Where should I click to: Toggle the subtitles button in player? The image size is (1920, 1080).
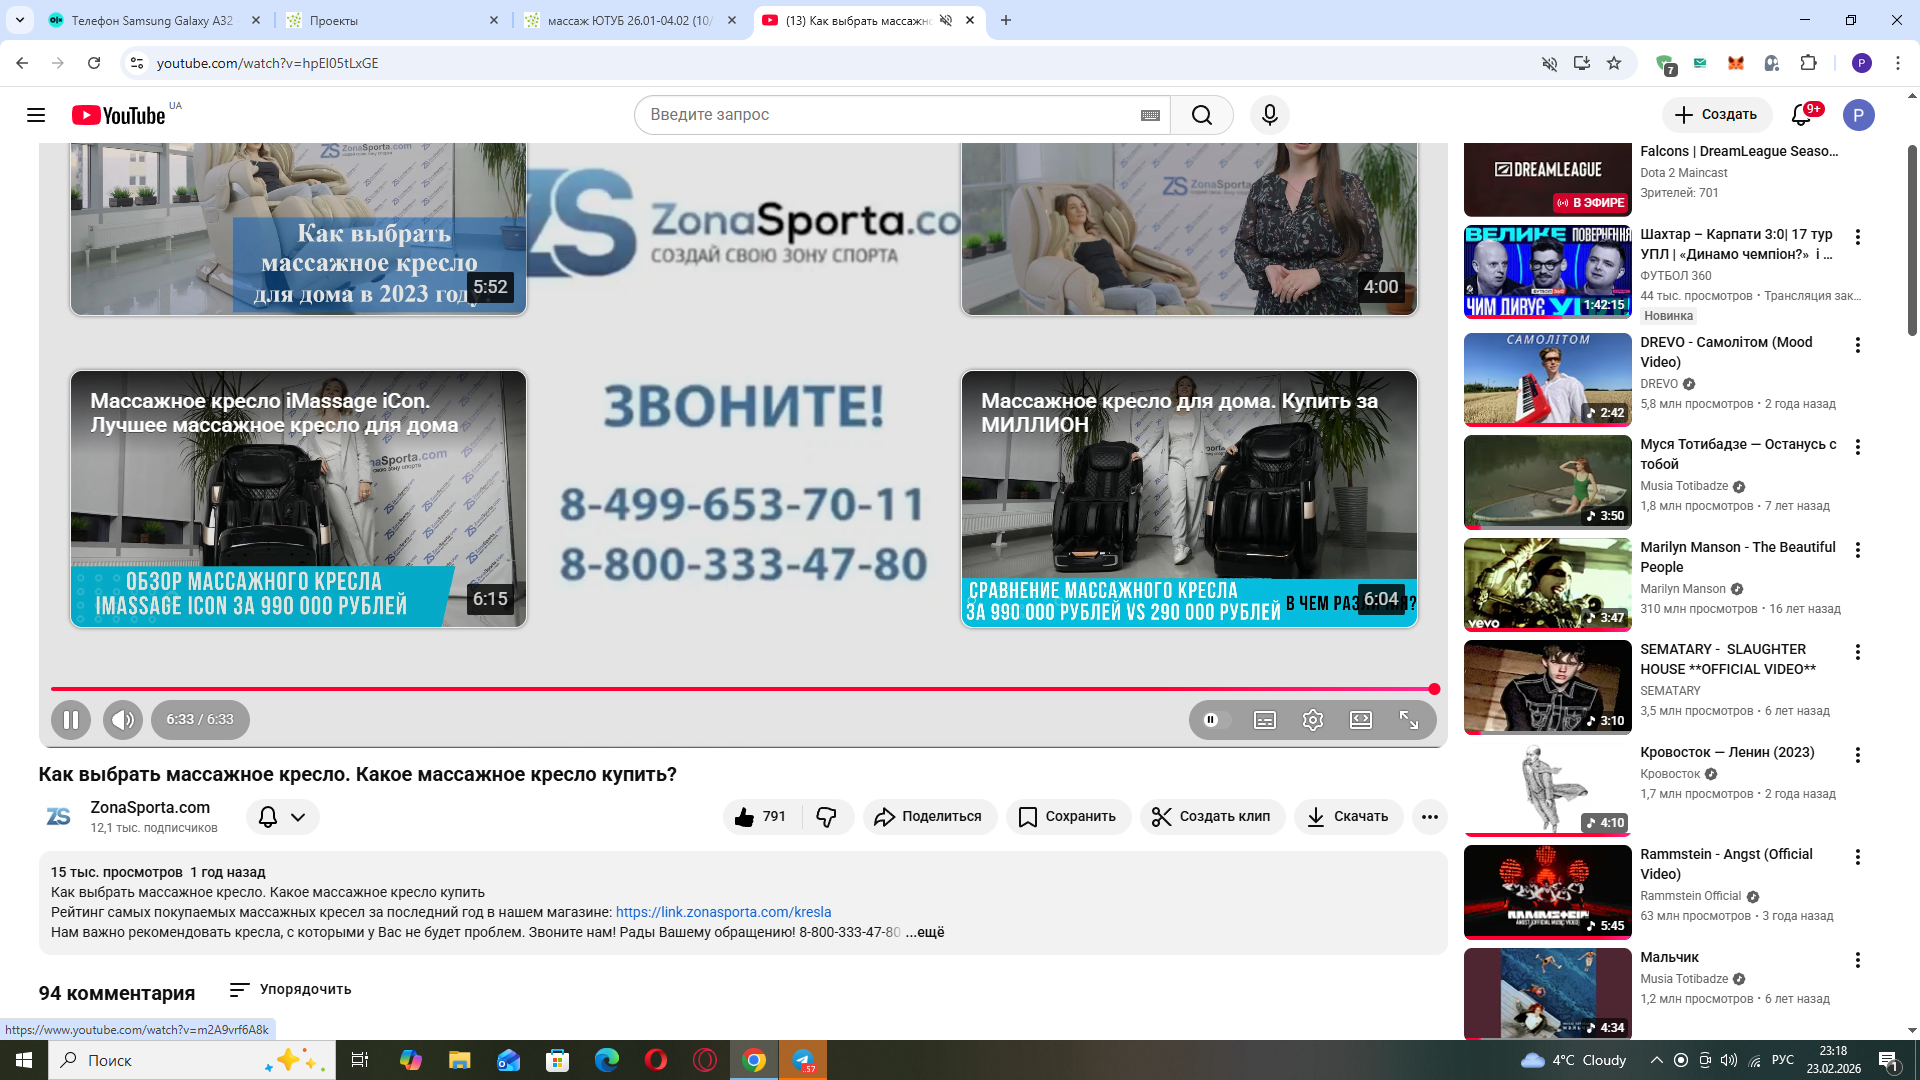coord(1264,720)
